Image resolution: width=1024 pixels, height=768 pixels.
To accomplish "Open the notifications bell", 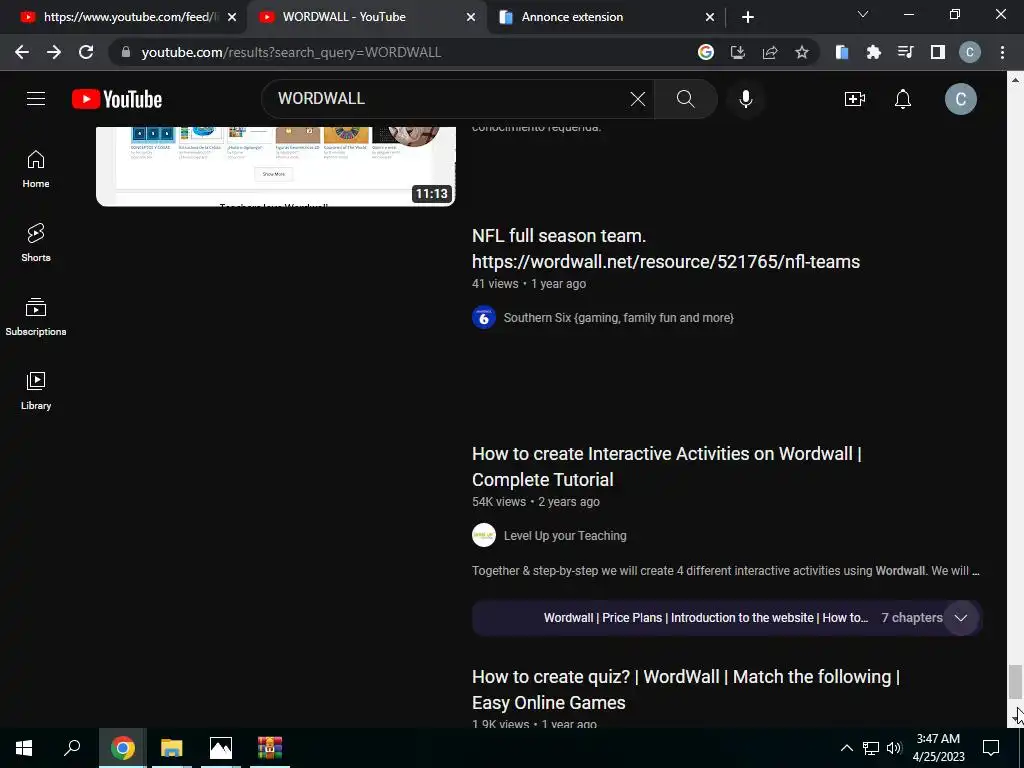I will tap(903, 99).
